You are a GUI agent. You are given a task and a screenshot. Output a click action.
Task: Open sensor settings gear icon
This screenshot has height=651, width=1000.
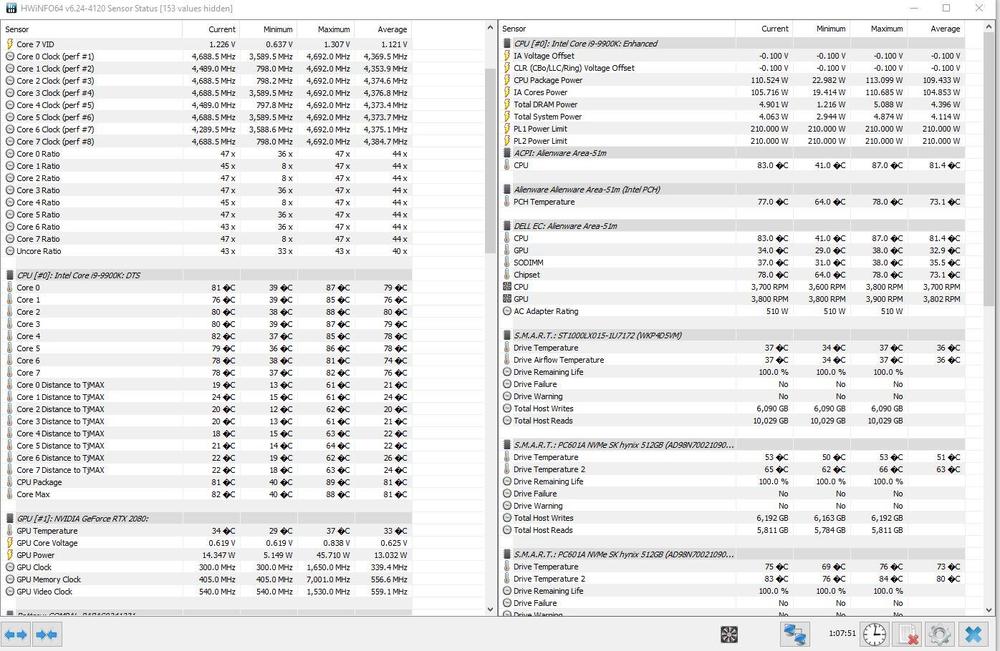(x=939, y=634)
